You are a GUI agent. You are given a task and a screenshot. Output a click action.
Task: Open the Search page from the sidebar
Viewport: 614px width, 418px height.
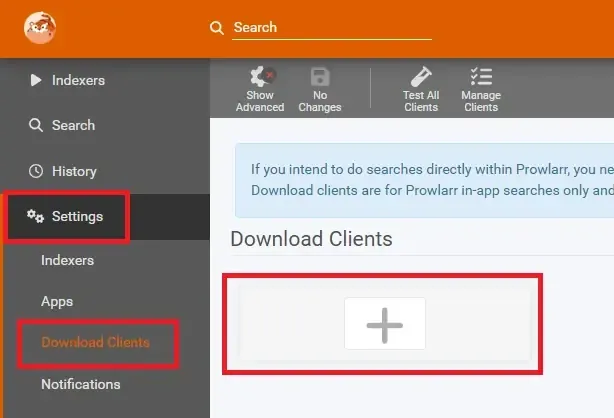pyautogui.click(x=73, y=125)
